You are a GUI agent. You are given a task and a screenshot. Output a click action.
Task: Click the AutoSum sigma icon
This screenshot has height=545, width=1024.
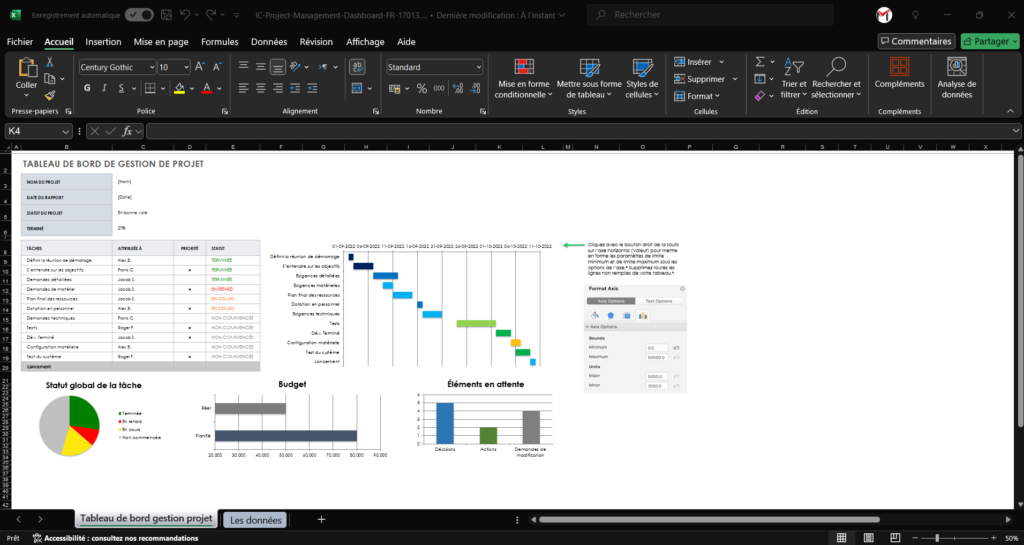760,62
